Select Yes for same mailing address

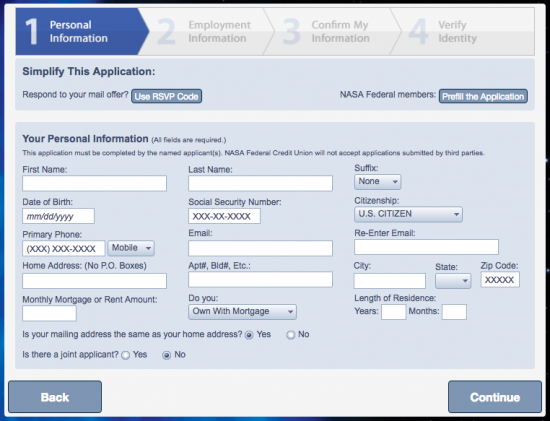pyautogui.click(x=249, y=335)
